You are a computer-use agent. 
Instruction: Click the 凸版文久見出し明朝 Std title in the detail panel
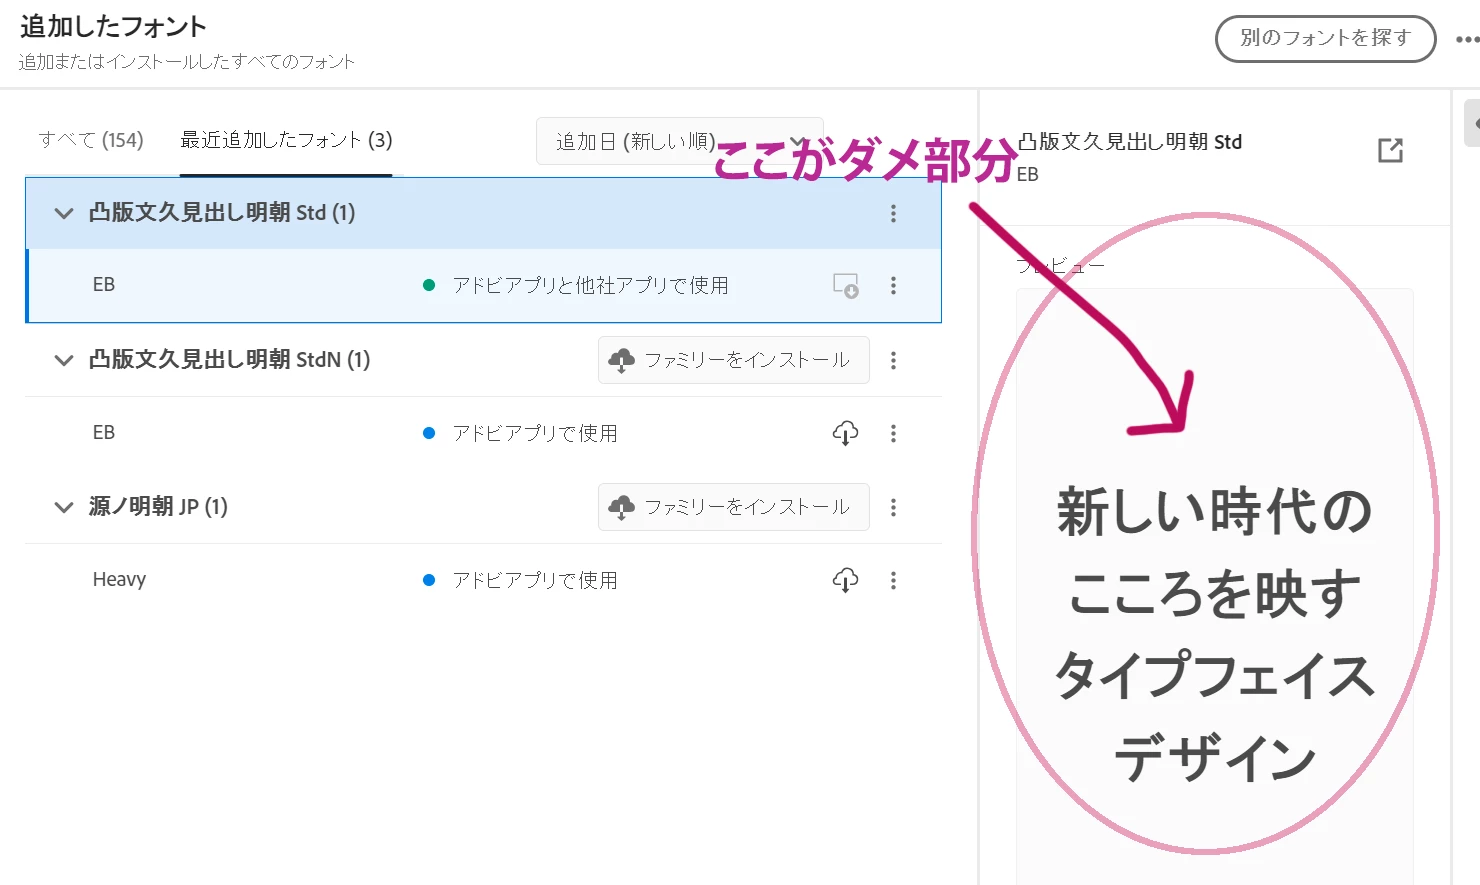1130,142
